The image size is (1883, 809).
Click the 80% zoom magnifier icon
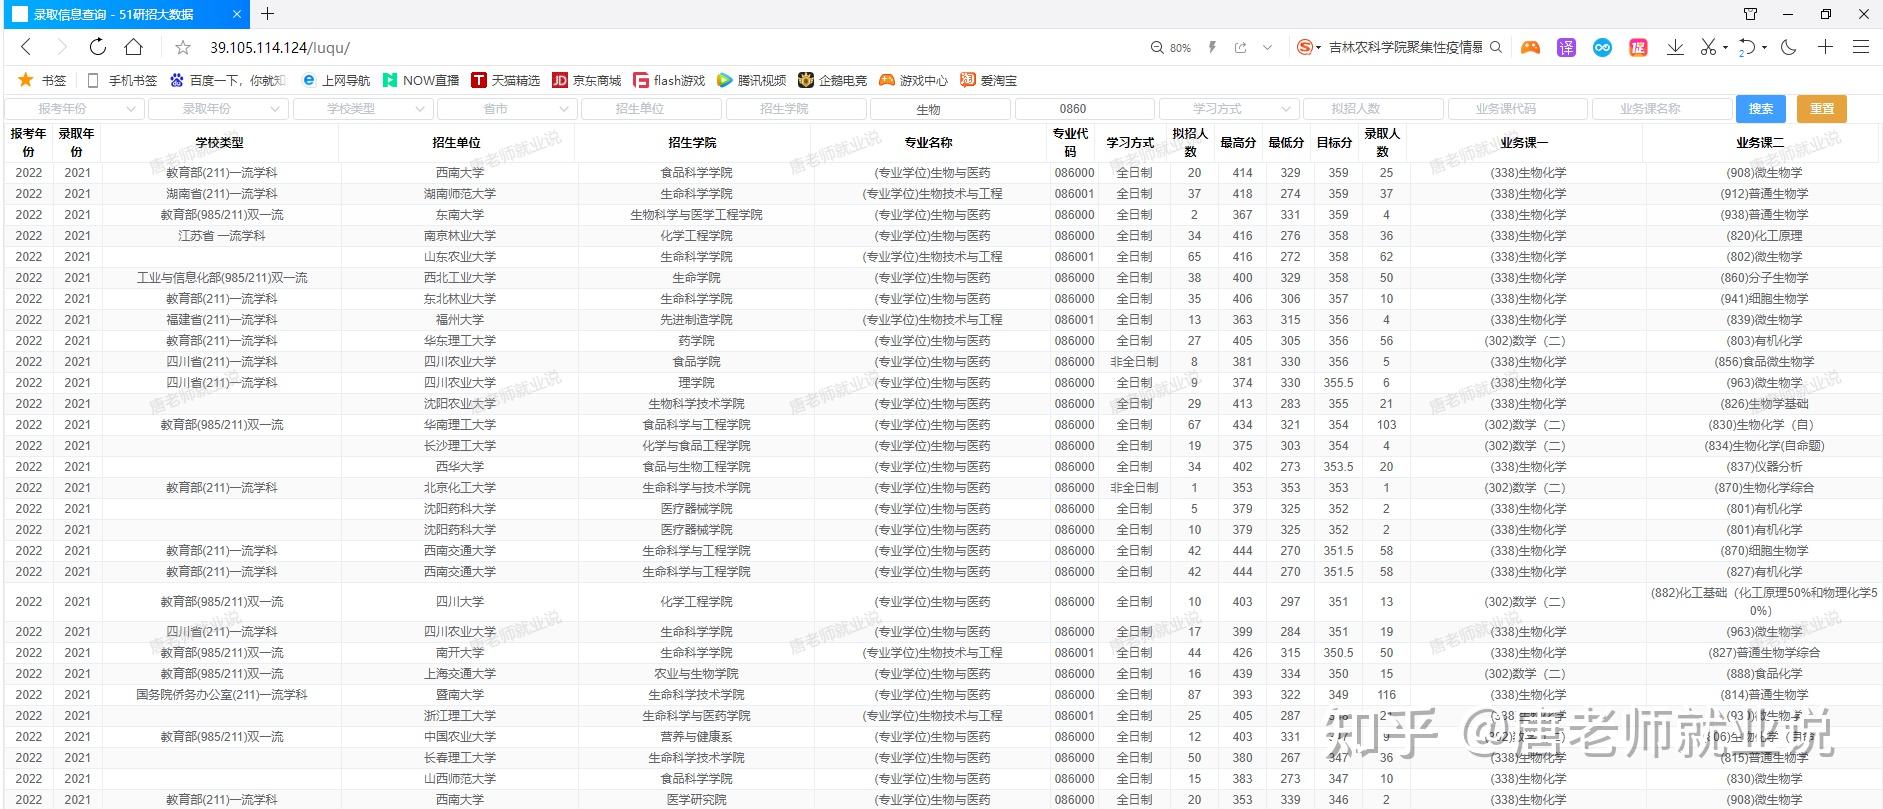point(1157,47)
